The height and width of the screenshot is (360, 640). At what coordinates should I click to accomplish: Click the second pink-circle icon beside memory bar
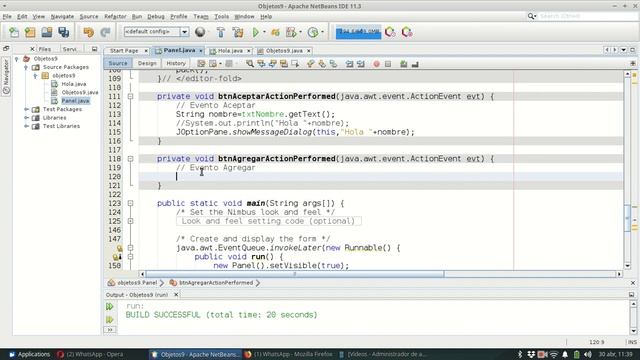[x=407, y=32]
